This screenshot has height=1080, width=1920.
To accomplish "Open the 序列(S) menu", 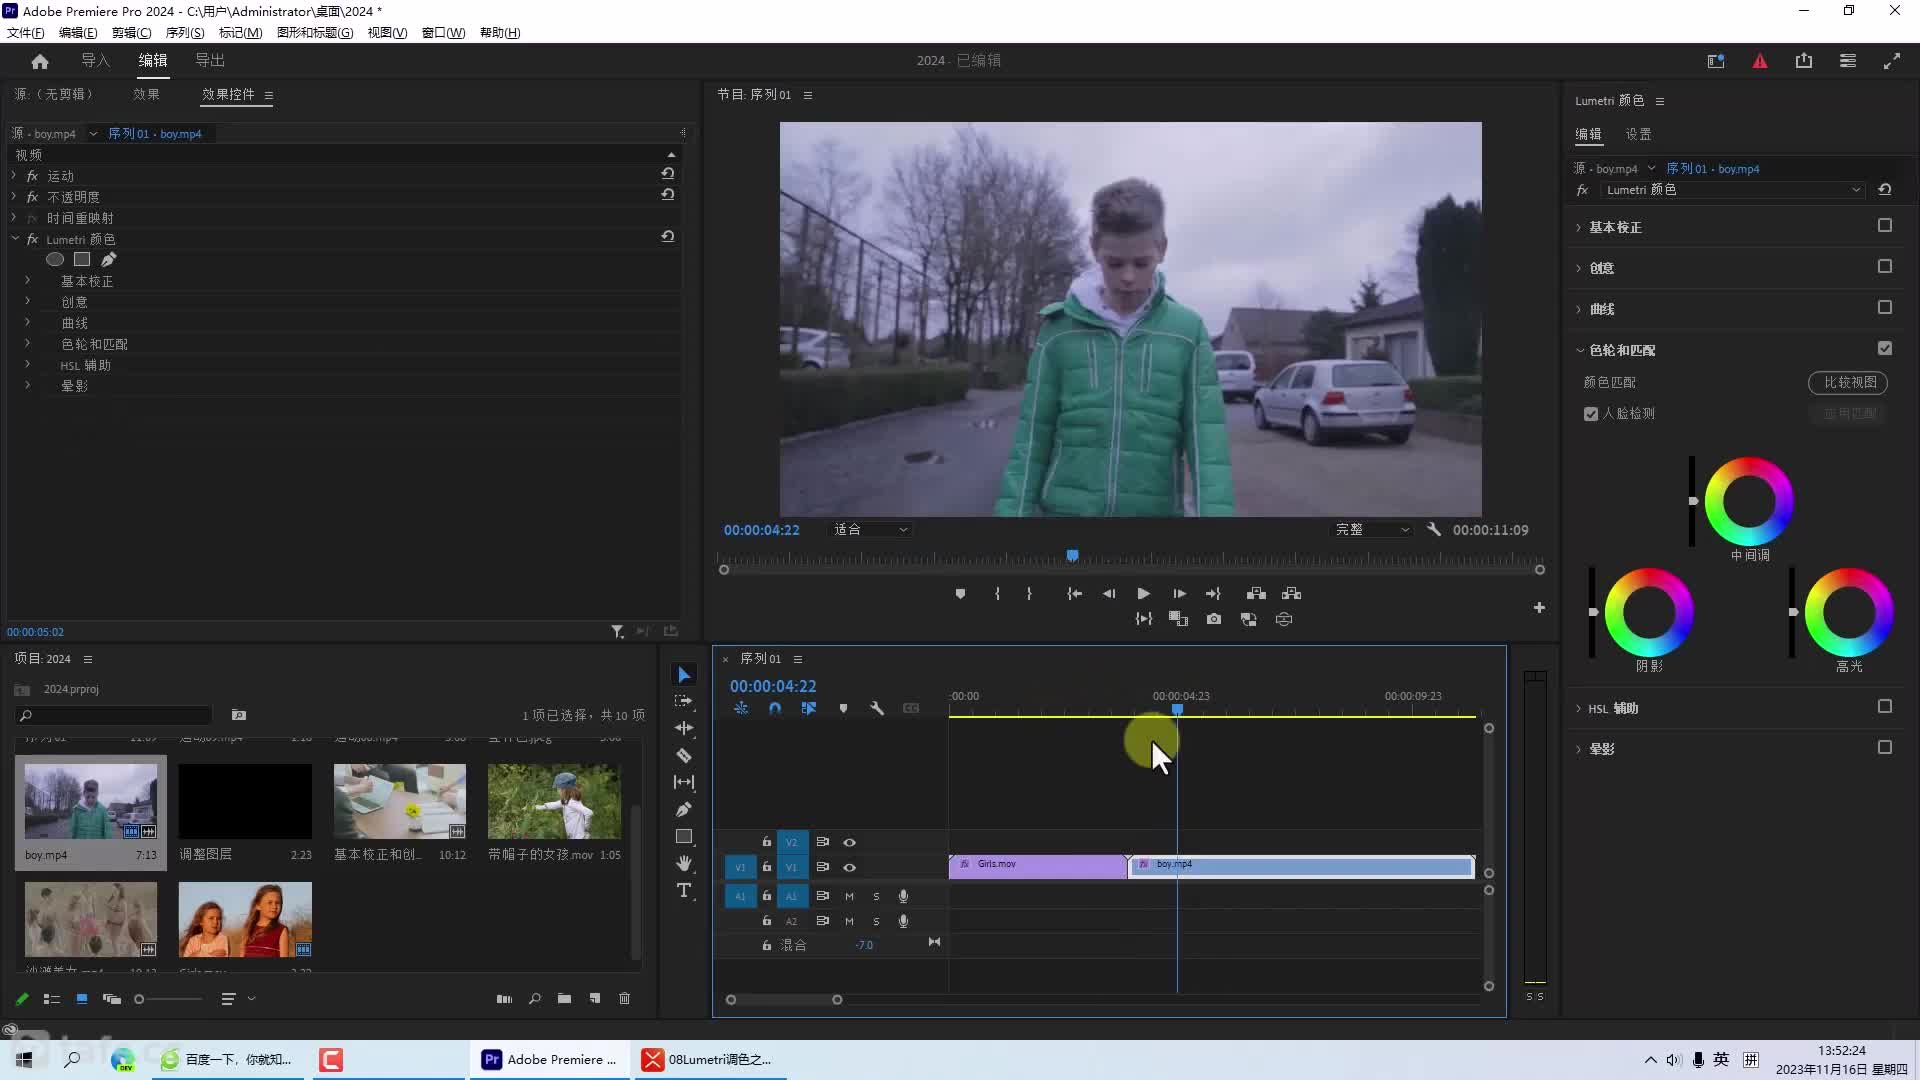I will click(185, 33).
